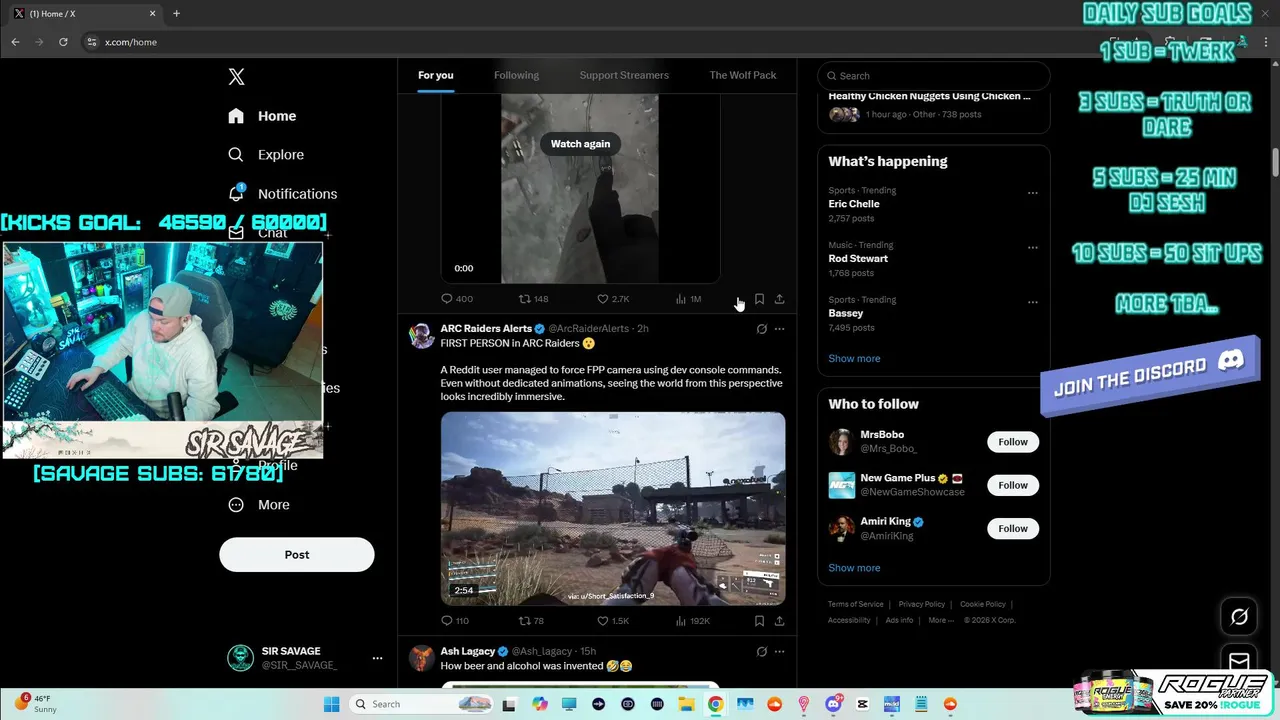1280x720 pixels.
Task: Open more options for Ash Lagacy post
Action: pos(780,652)
